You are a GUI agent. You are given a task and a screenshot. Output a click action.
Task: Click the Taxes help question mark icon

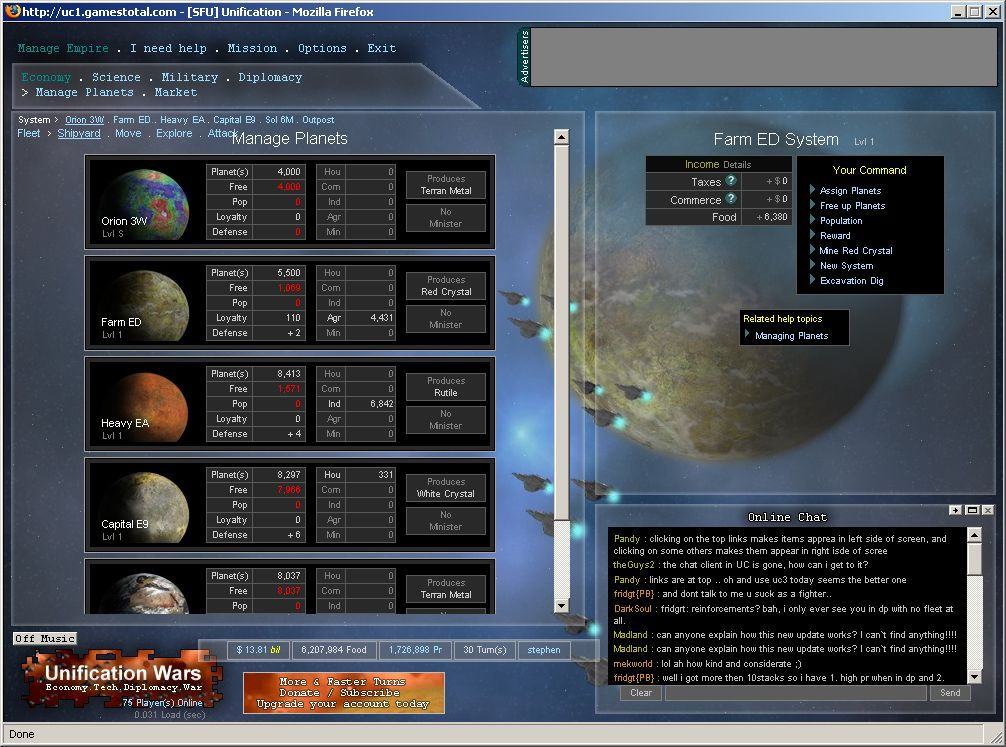tap(731, 181)
